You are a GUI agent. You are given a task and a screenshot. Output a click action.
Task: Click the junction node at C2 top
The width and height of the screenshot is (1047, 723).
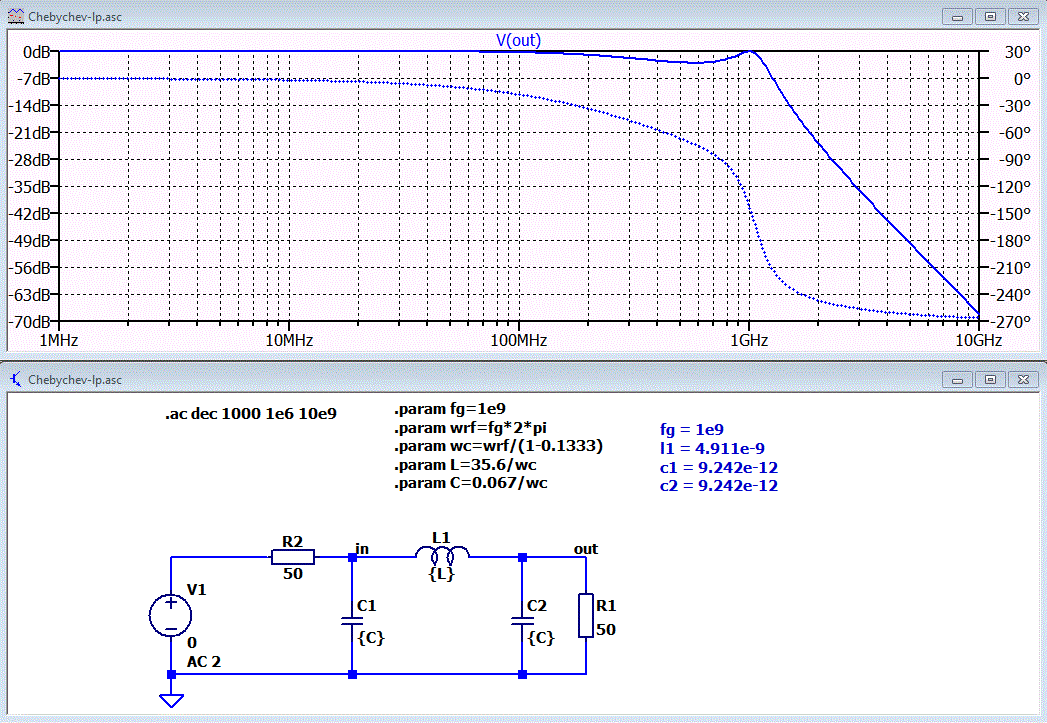[522, 557]
